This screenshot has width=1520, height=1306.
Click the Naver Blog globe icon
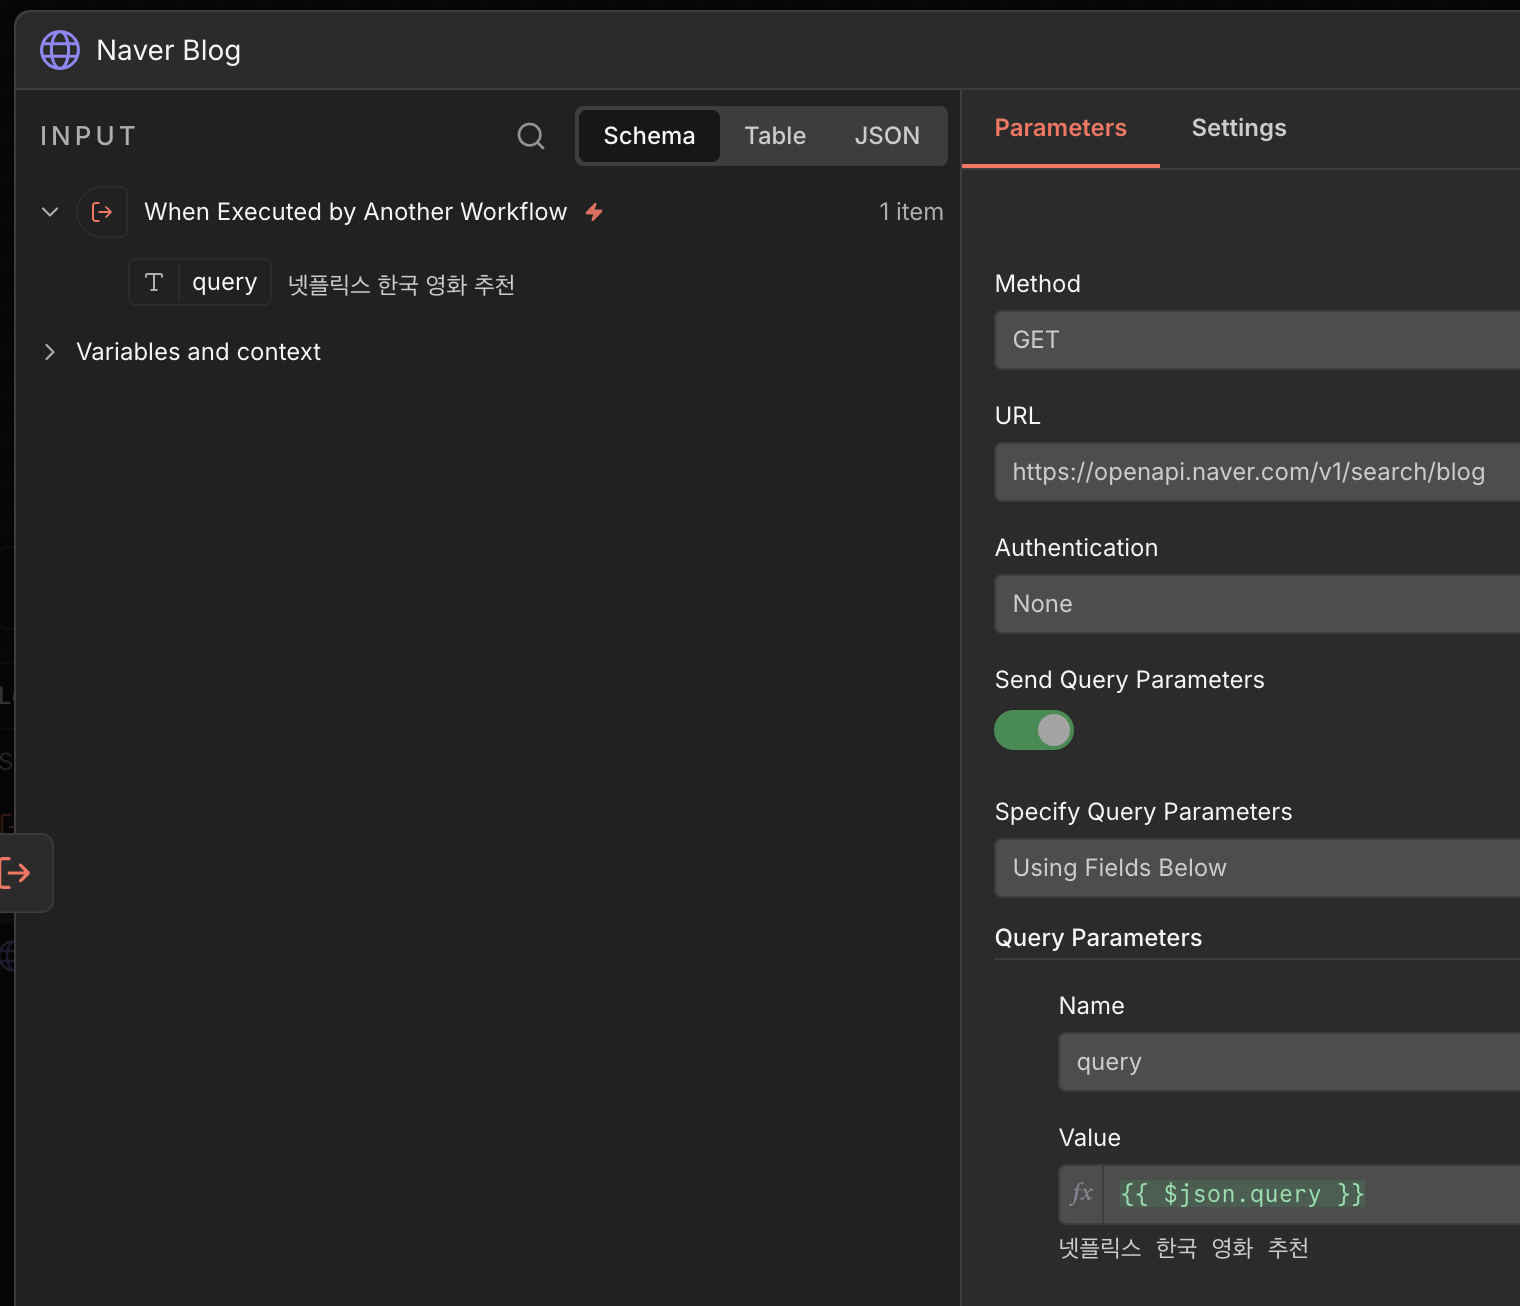60,50
